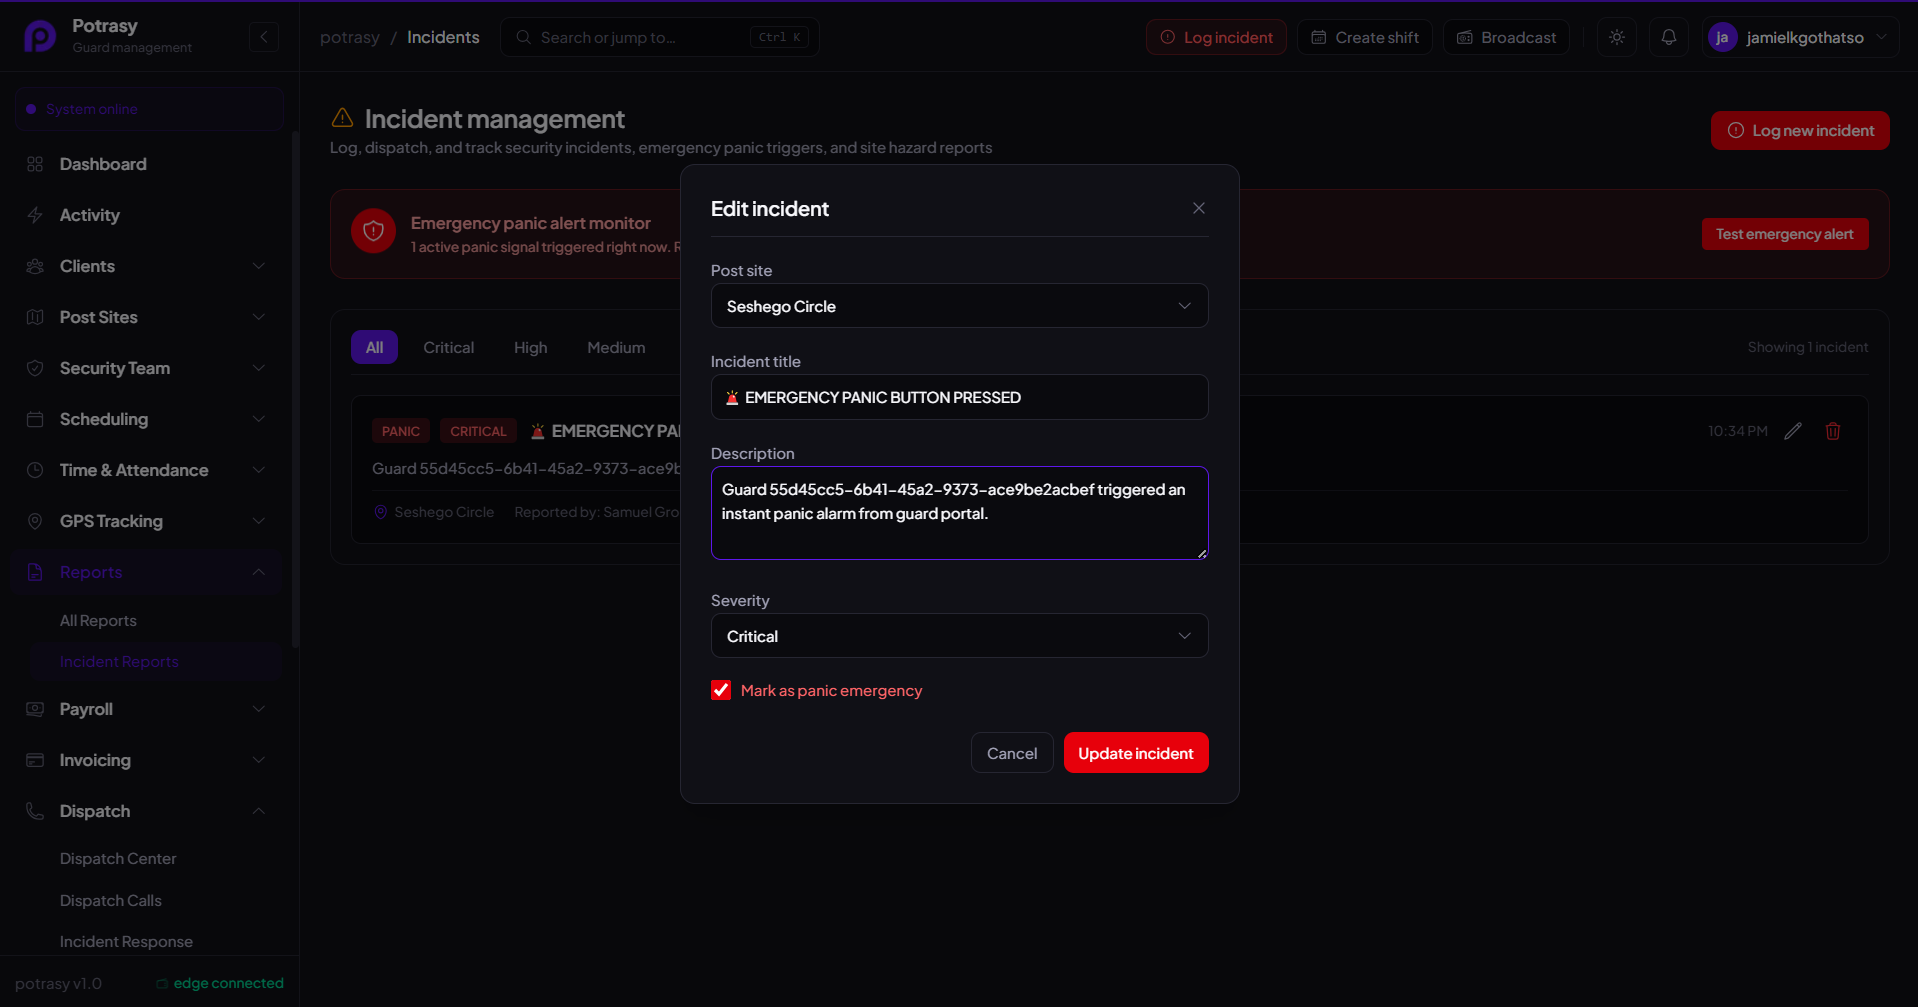Click Cancel in the dialog

click(x=1012, y=753)
